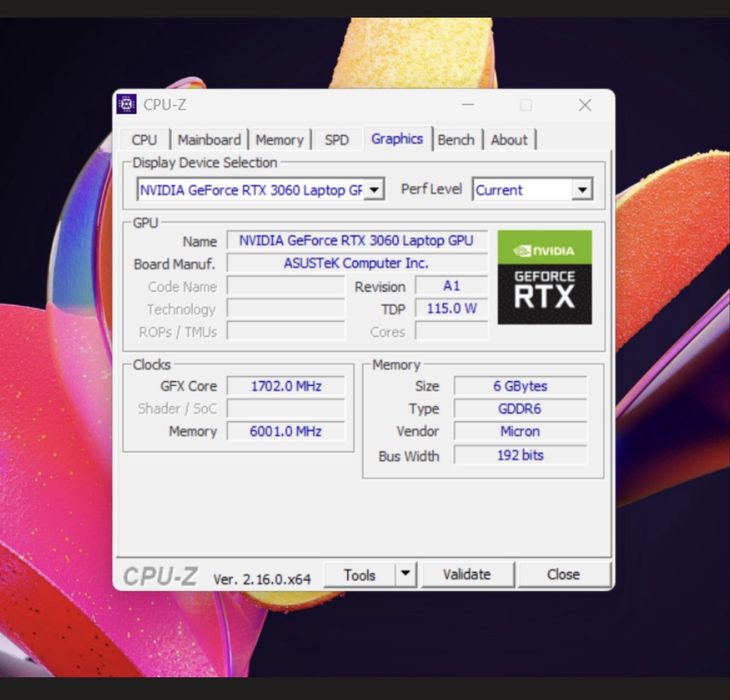The height and width of the screenshot is (700, 730).
Task: Expand the Perf Level dropdown arrow
Action: (x=582, y=189)
